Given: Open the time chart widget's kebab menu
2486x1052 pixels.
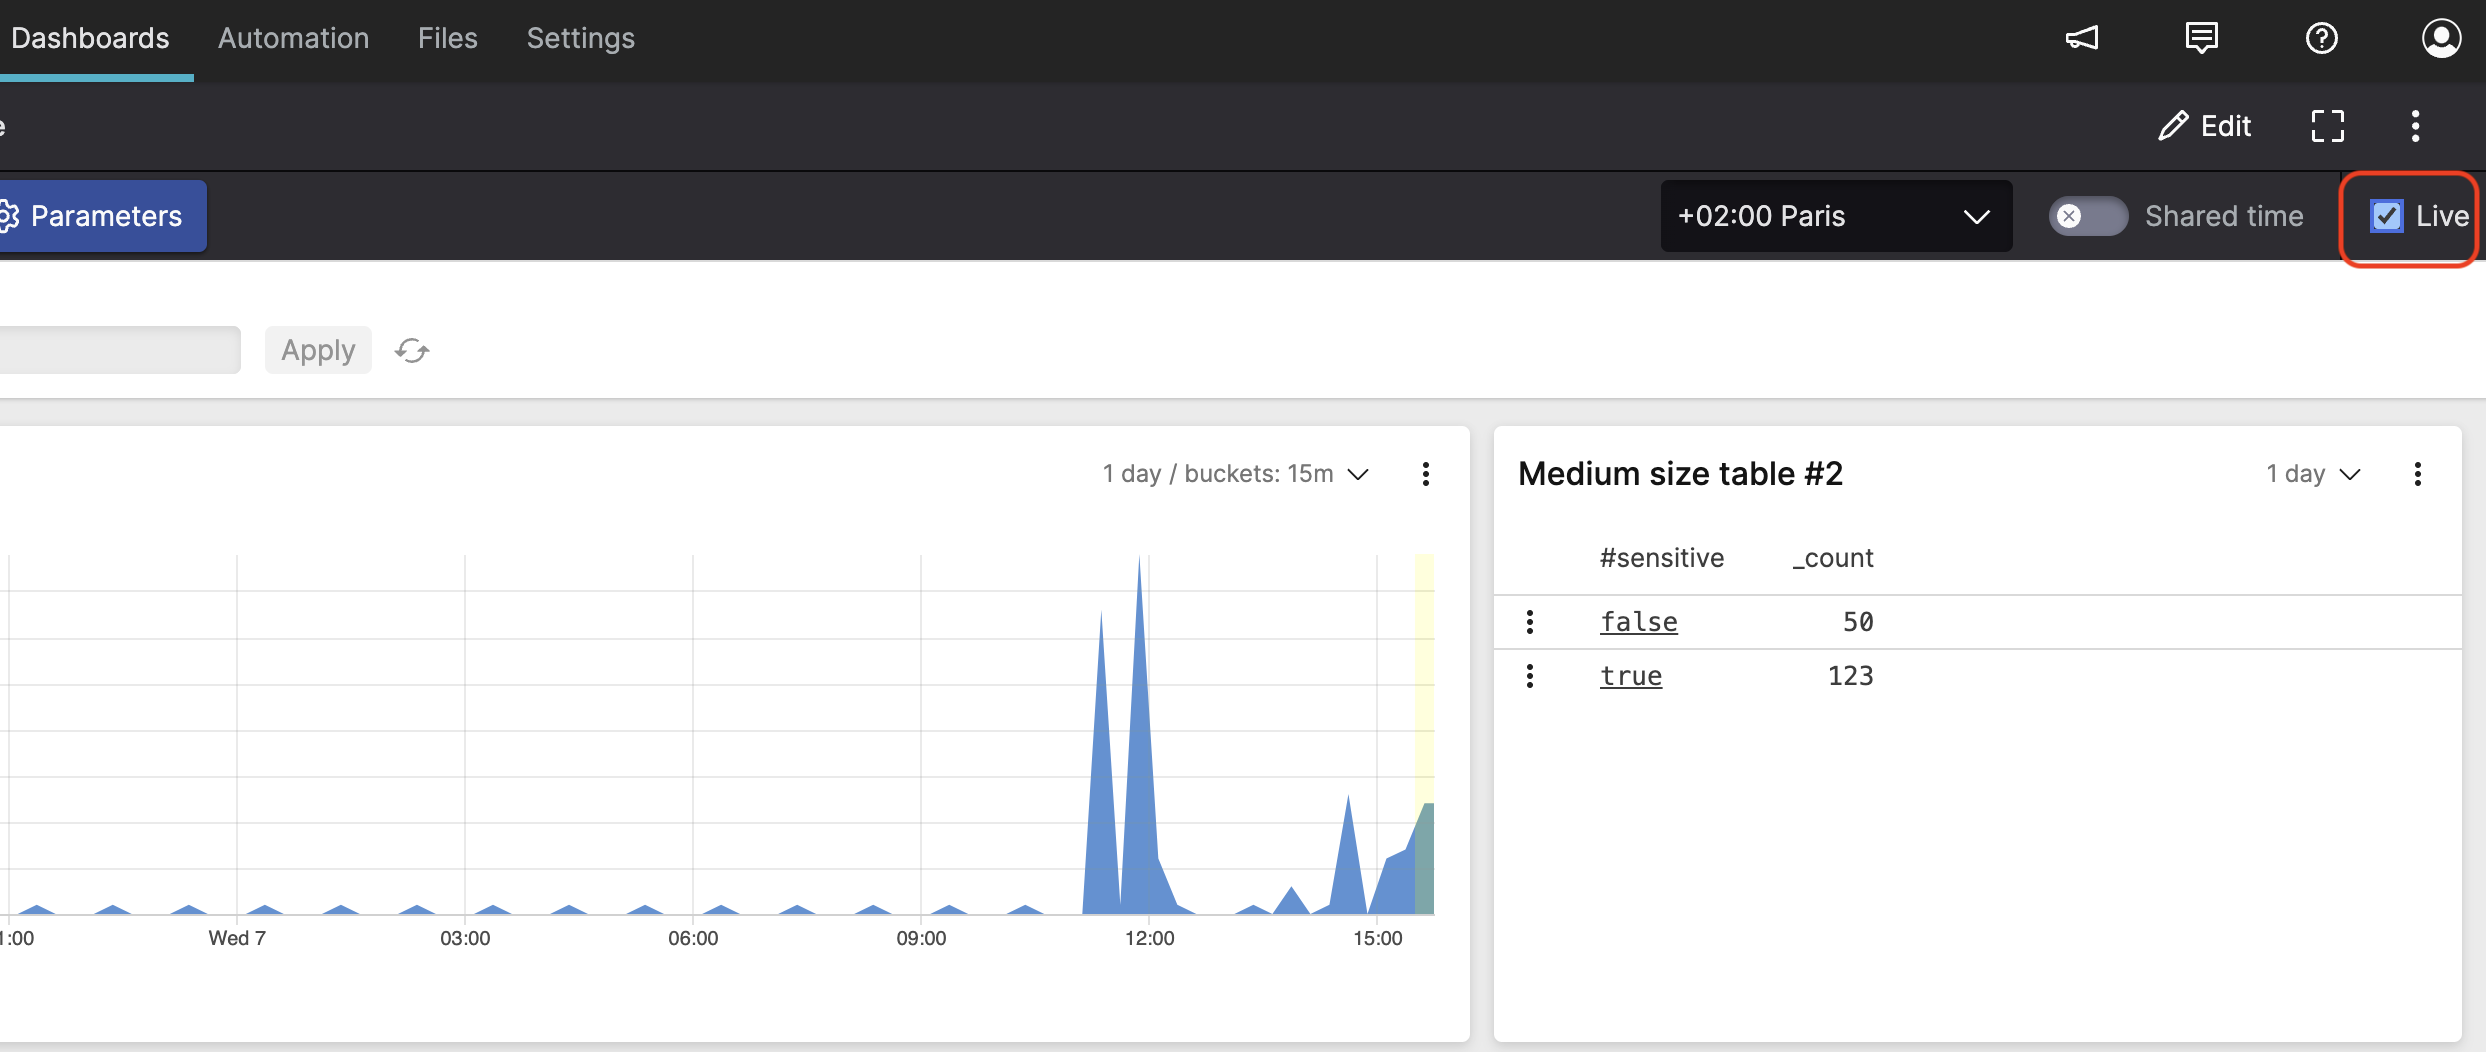Looking at the screenshot, I should point(1425,474).
